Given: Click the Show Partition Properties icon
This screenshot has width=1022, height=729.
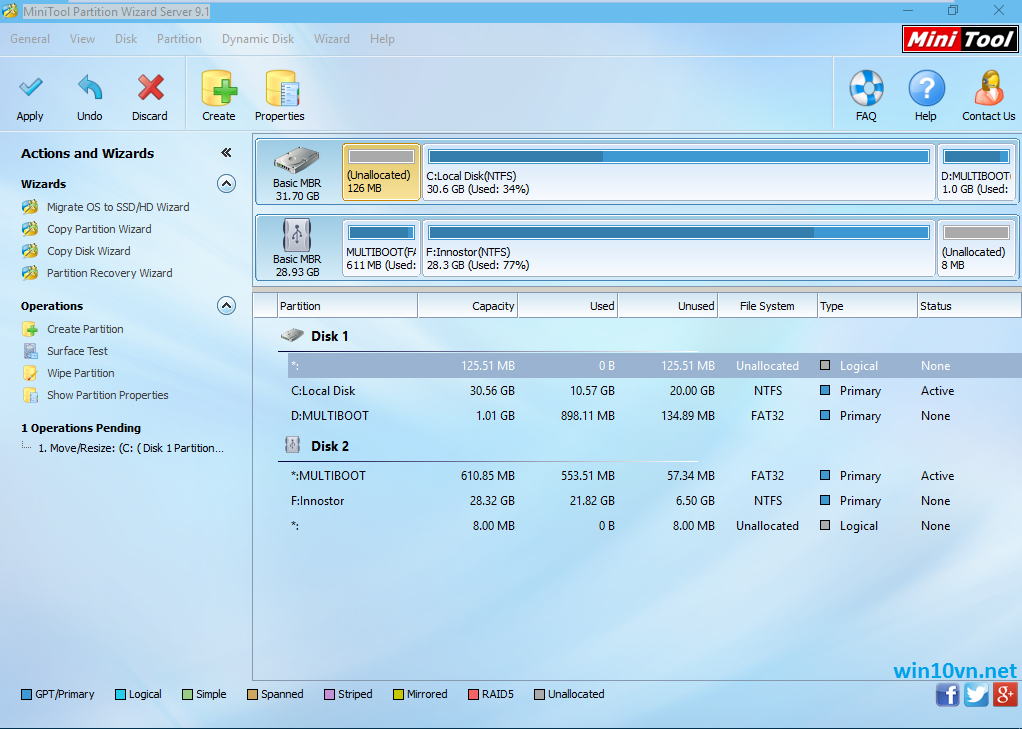Looking at the screenshot, I should [30, 395].
